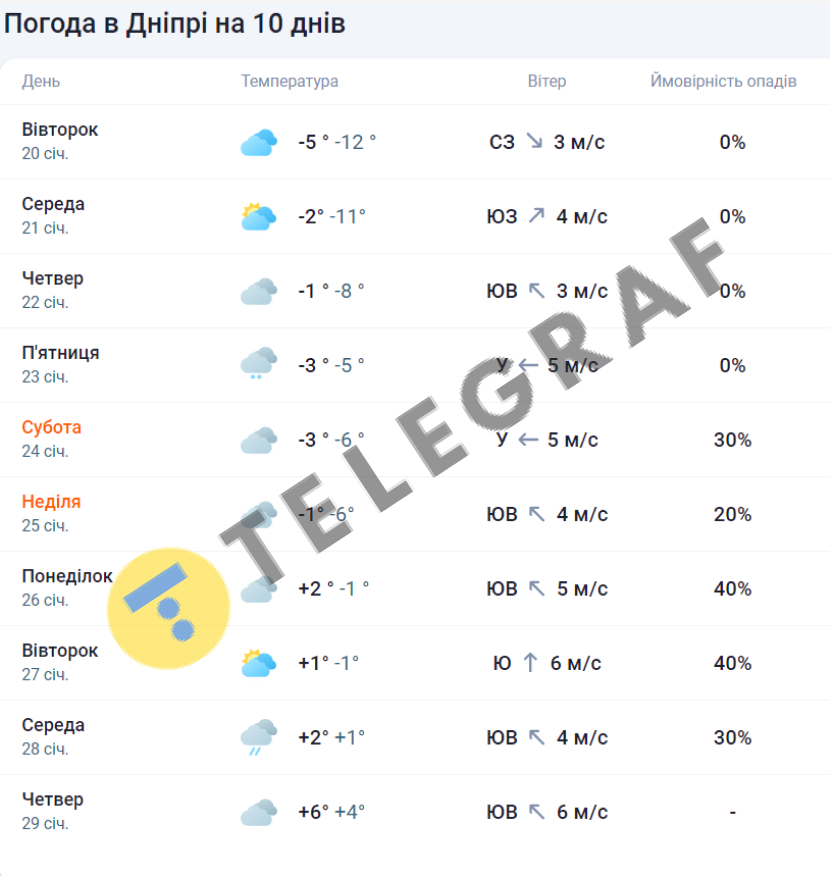The width and height of the screenshot is (830, 876).
Task: Click the 40% precipitation value for Понеділок
Action: tap(732, 589)
